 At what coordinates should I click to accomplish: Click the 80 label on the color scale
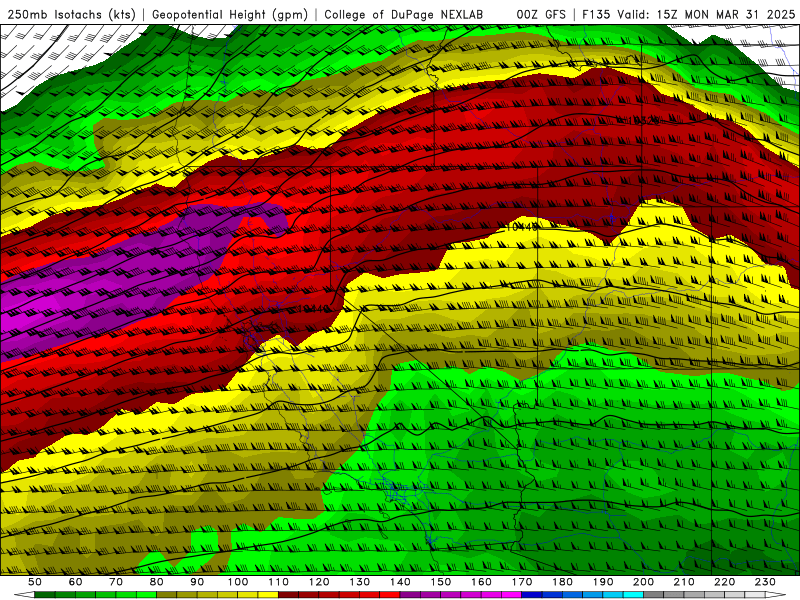click(x=157, y=582)
